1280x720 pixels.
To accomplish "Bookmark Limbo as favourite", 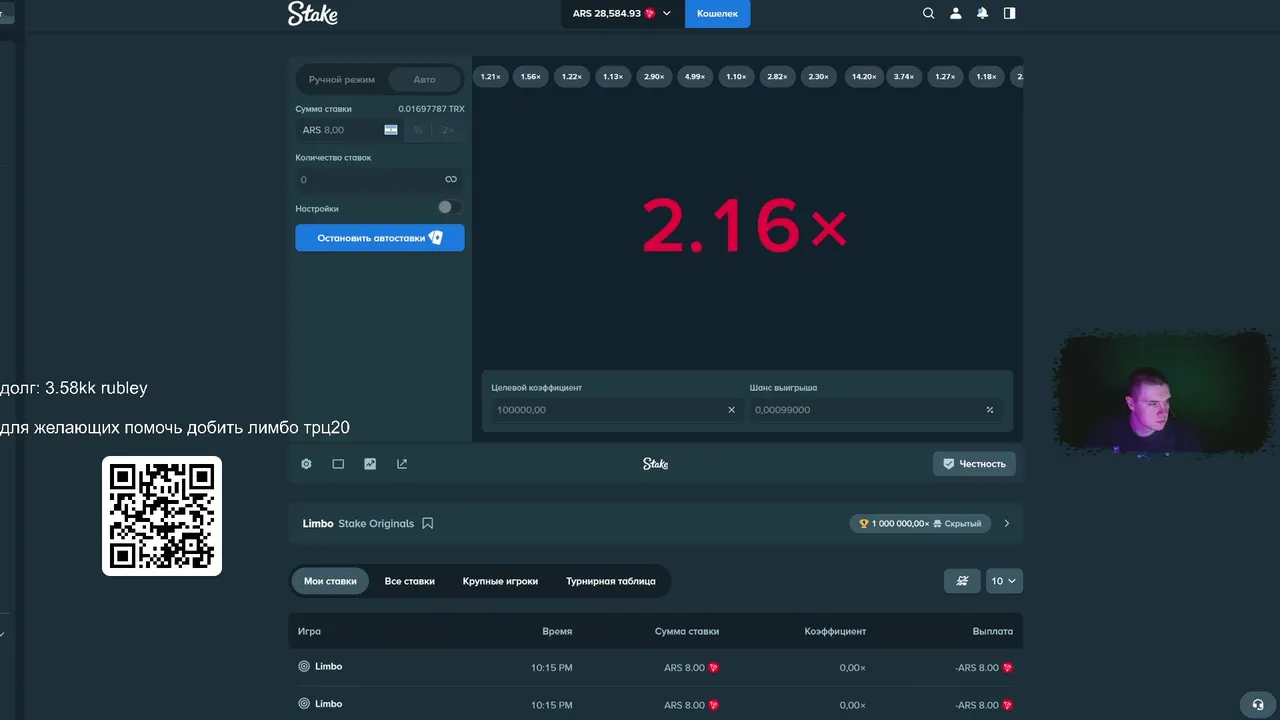I will tap(428, 523).
